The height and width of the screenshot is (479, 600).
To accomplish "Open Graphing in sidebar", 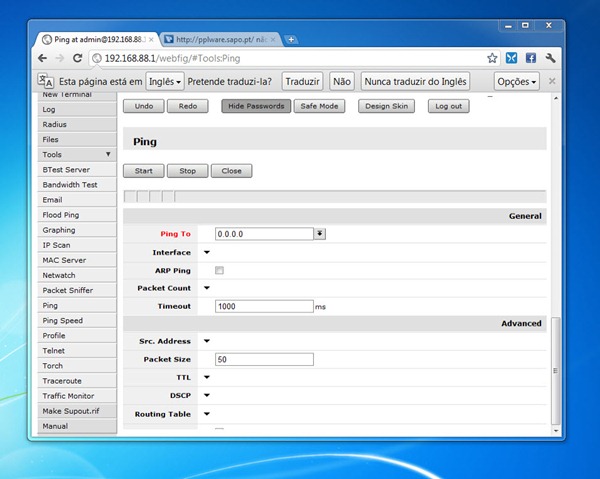I will 77,230.
